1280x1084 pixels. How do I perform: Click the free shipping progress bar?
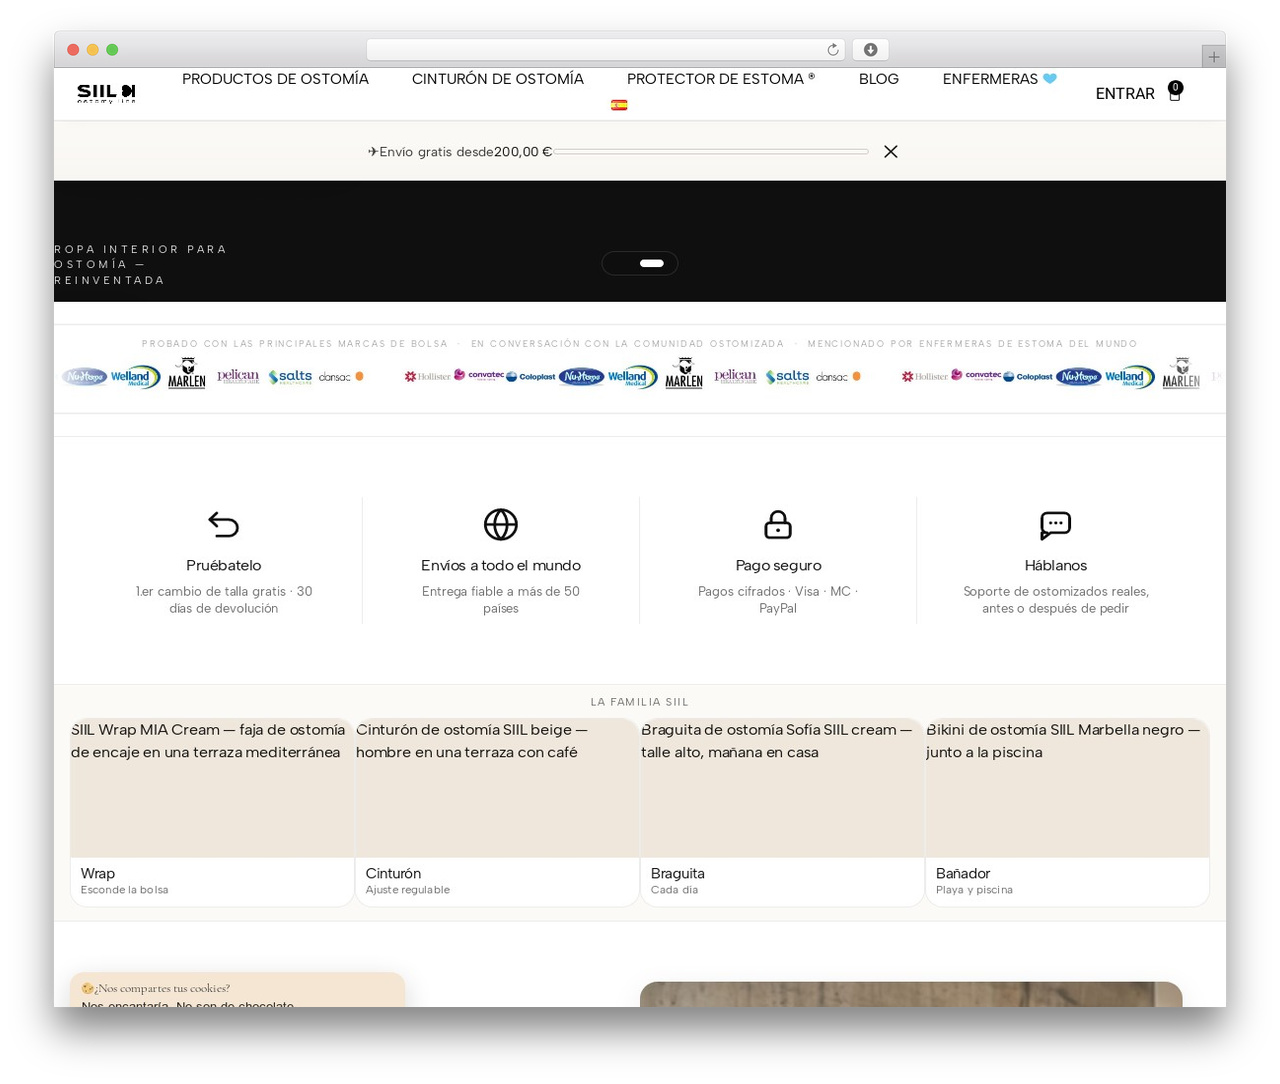[x=711, y=152]
